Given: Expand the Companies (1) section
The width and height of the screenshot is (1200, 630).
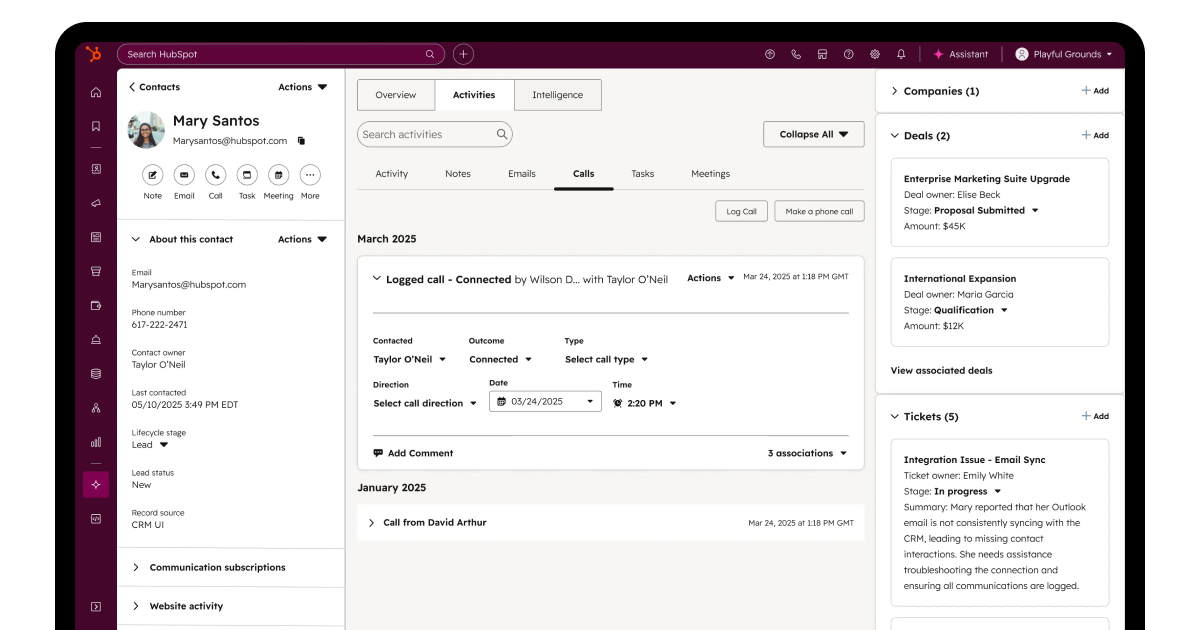Looking at the screenshot, I should (x=894, y=91).
